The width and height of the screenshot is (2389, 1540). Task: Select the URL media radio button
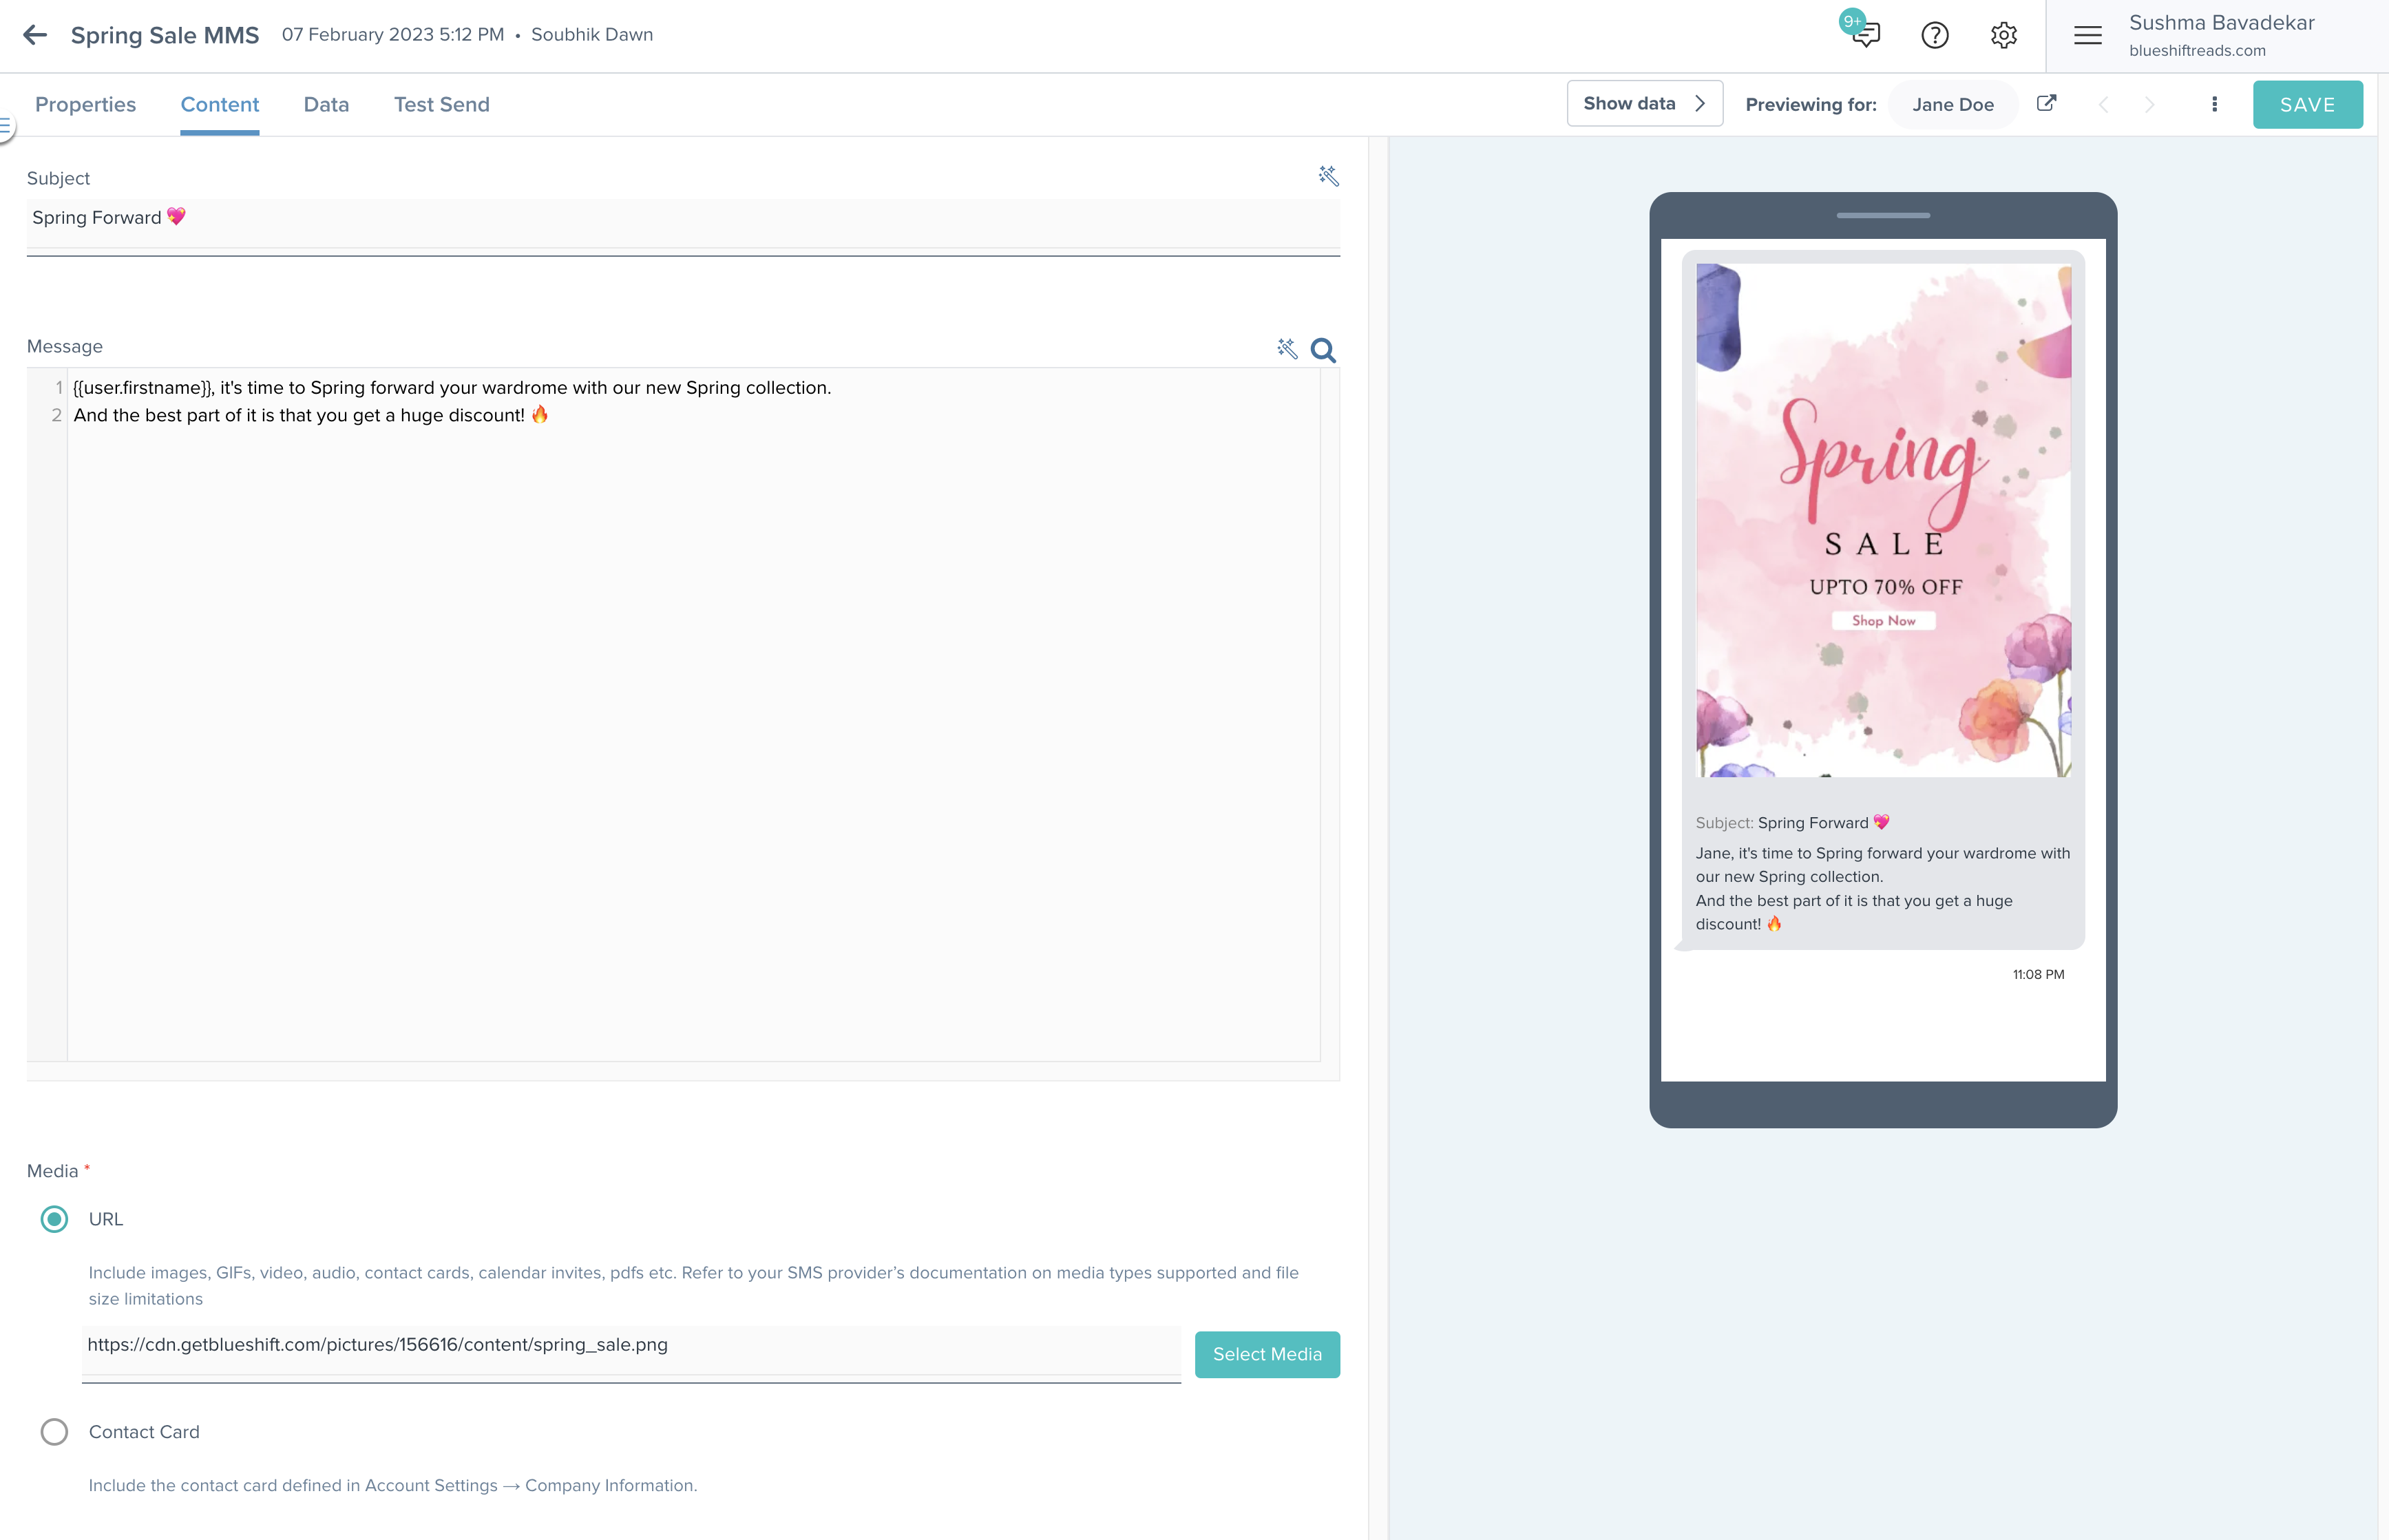54,1219
